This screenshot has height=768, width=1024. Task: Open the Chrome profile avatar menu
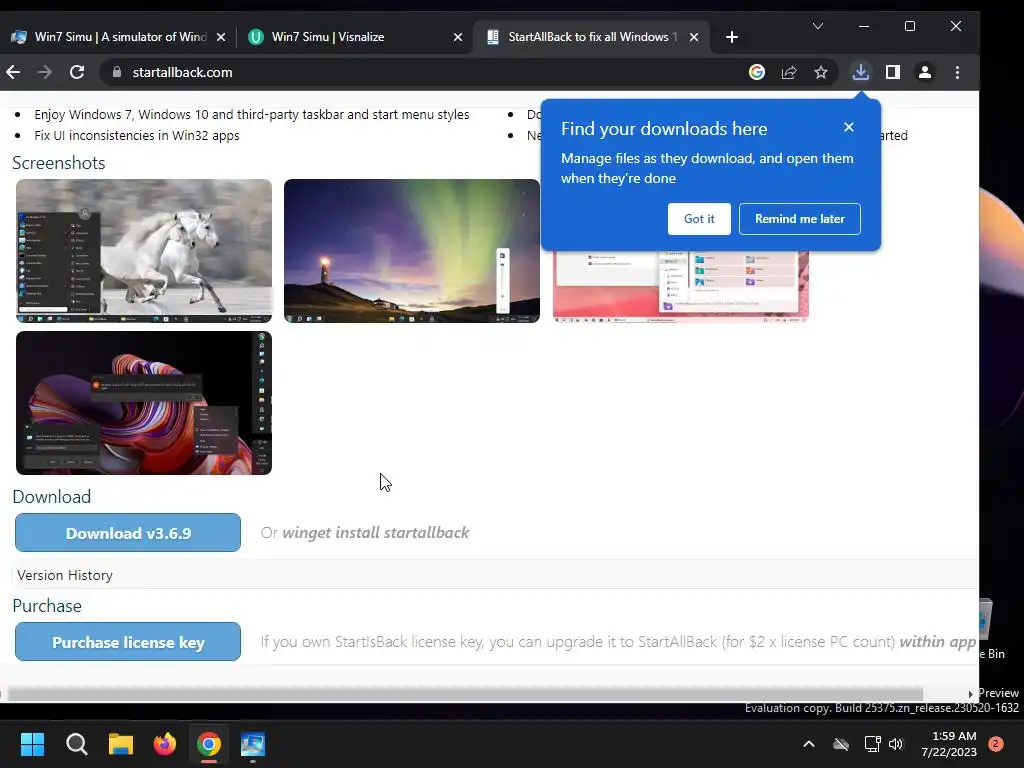point(925,72)
